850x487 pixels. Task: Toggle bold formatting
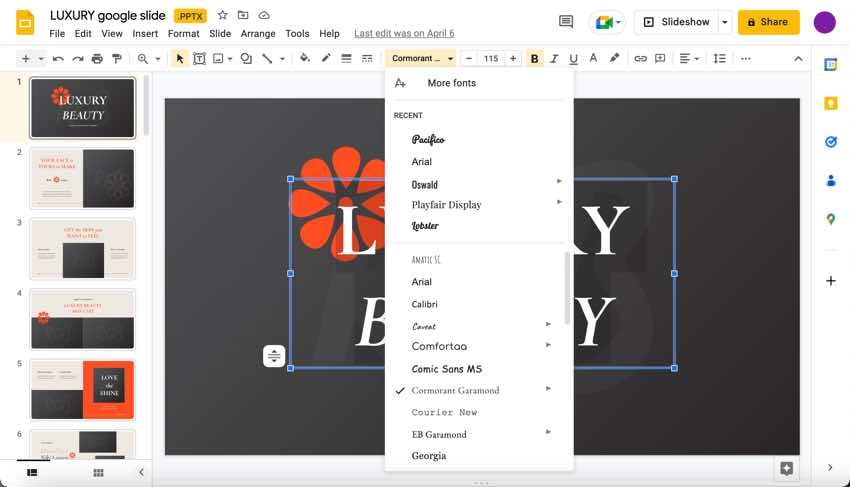pyautogui.click(x=534, y=59)
